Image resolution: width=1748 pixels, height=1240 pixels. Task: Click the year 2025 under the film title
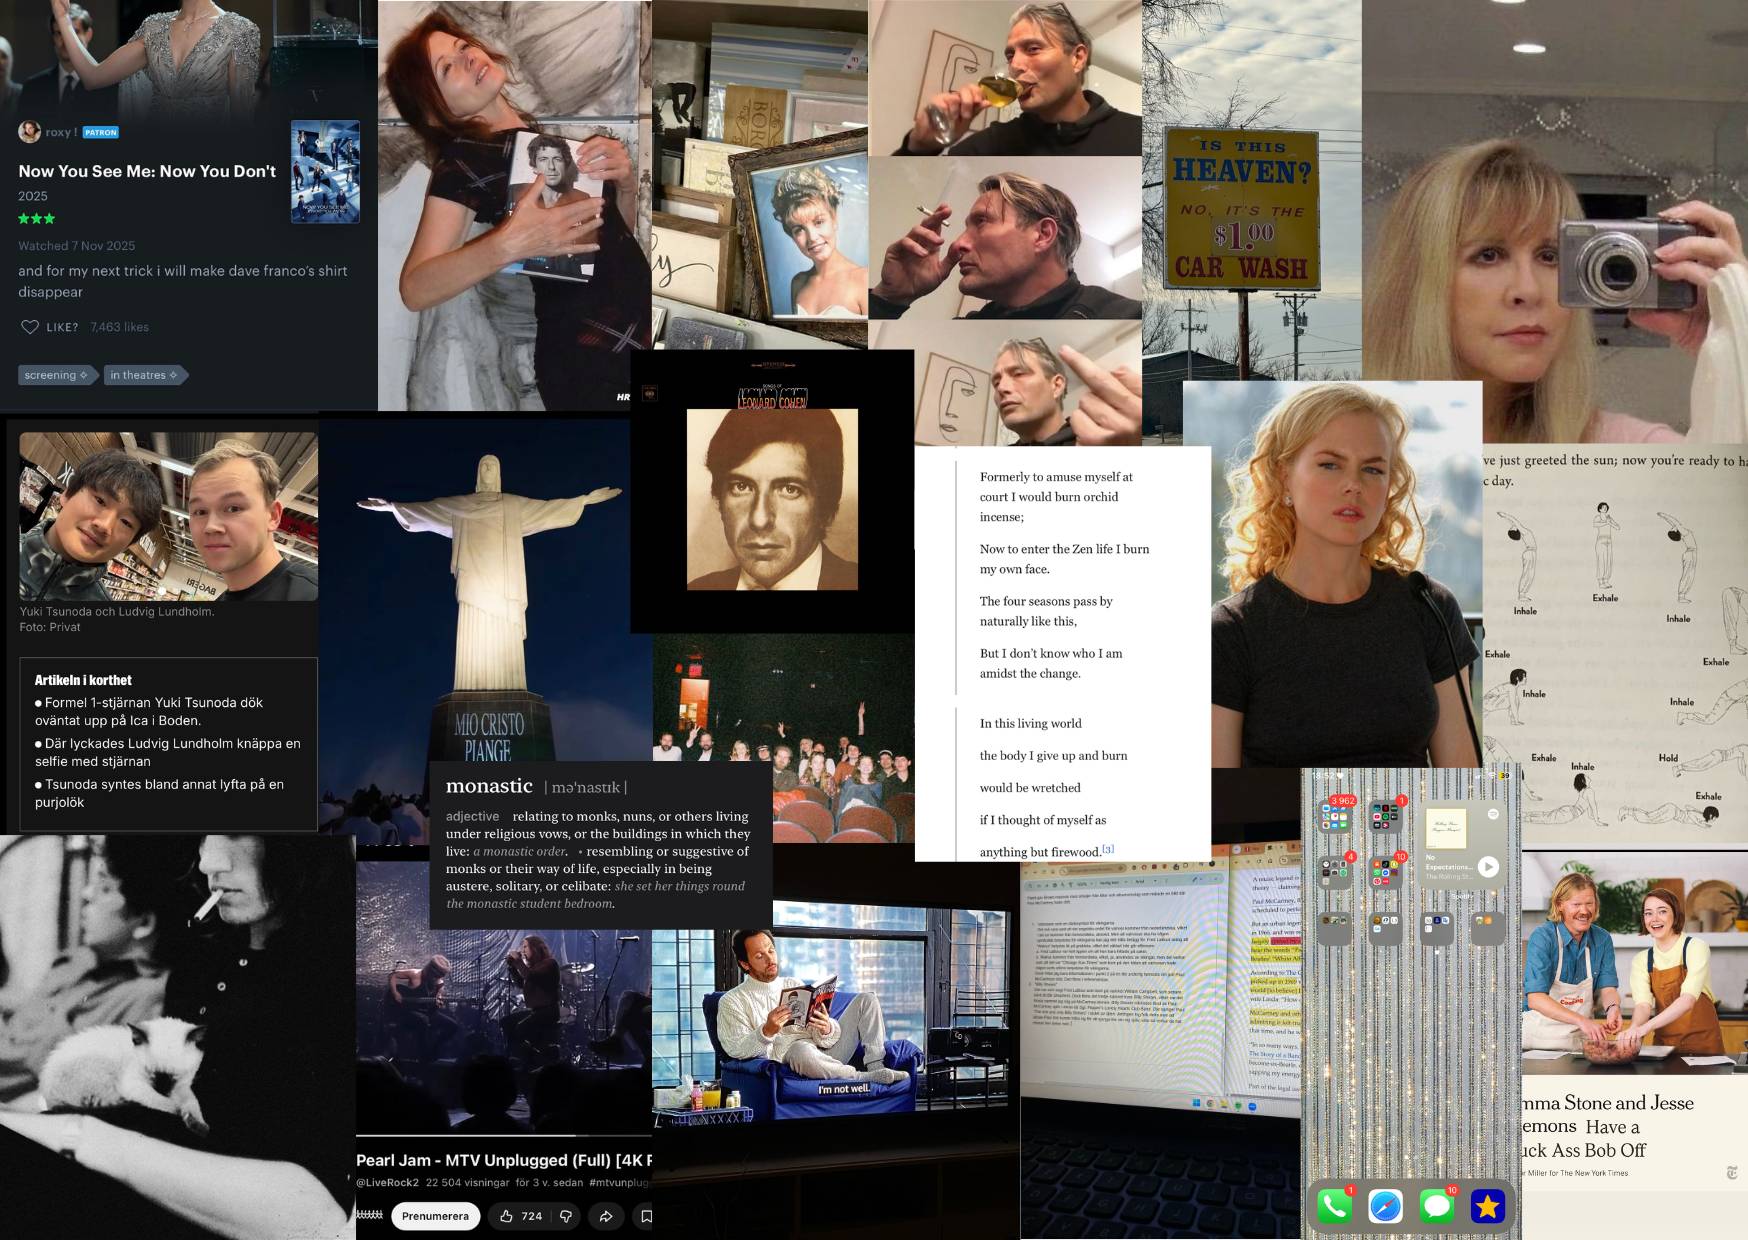point(33,196)
